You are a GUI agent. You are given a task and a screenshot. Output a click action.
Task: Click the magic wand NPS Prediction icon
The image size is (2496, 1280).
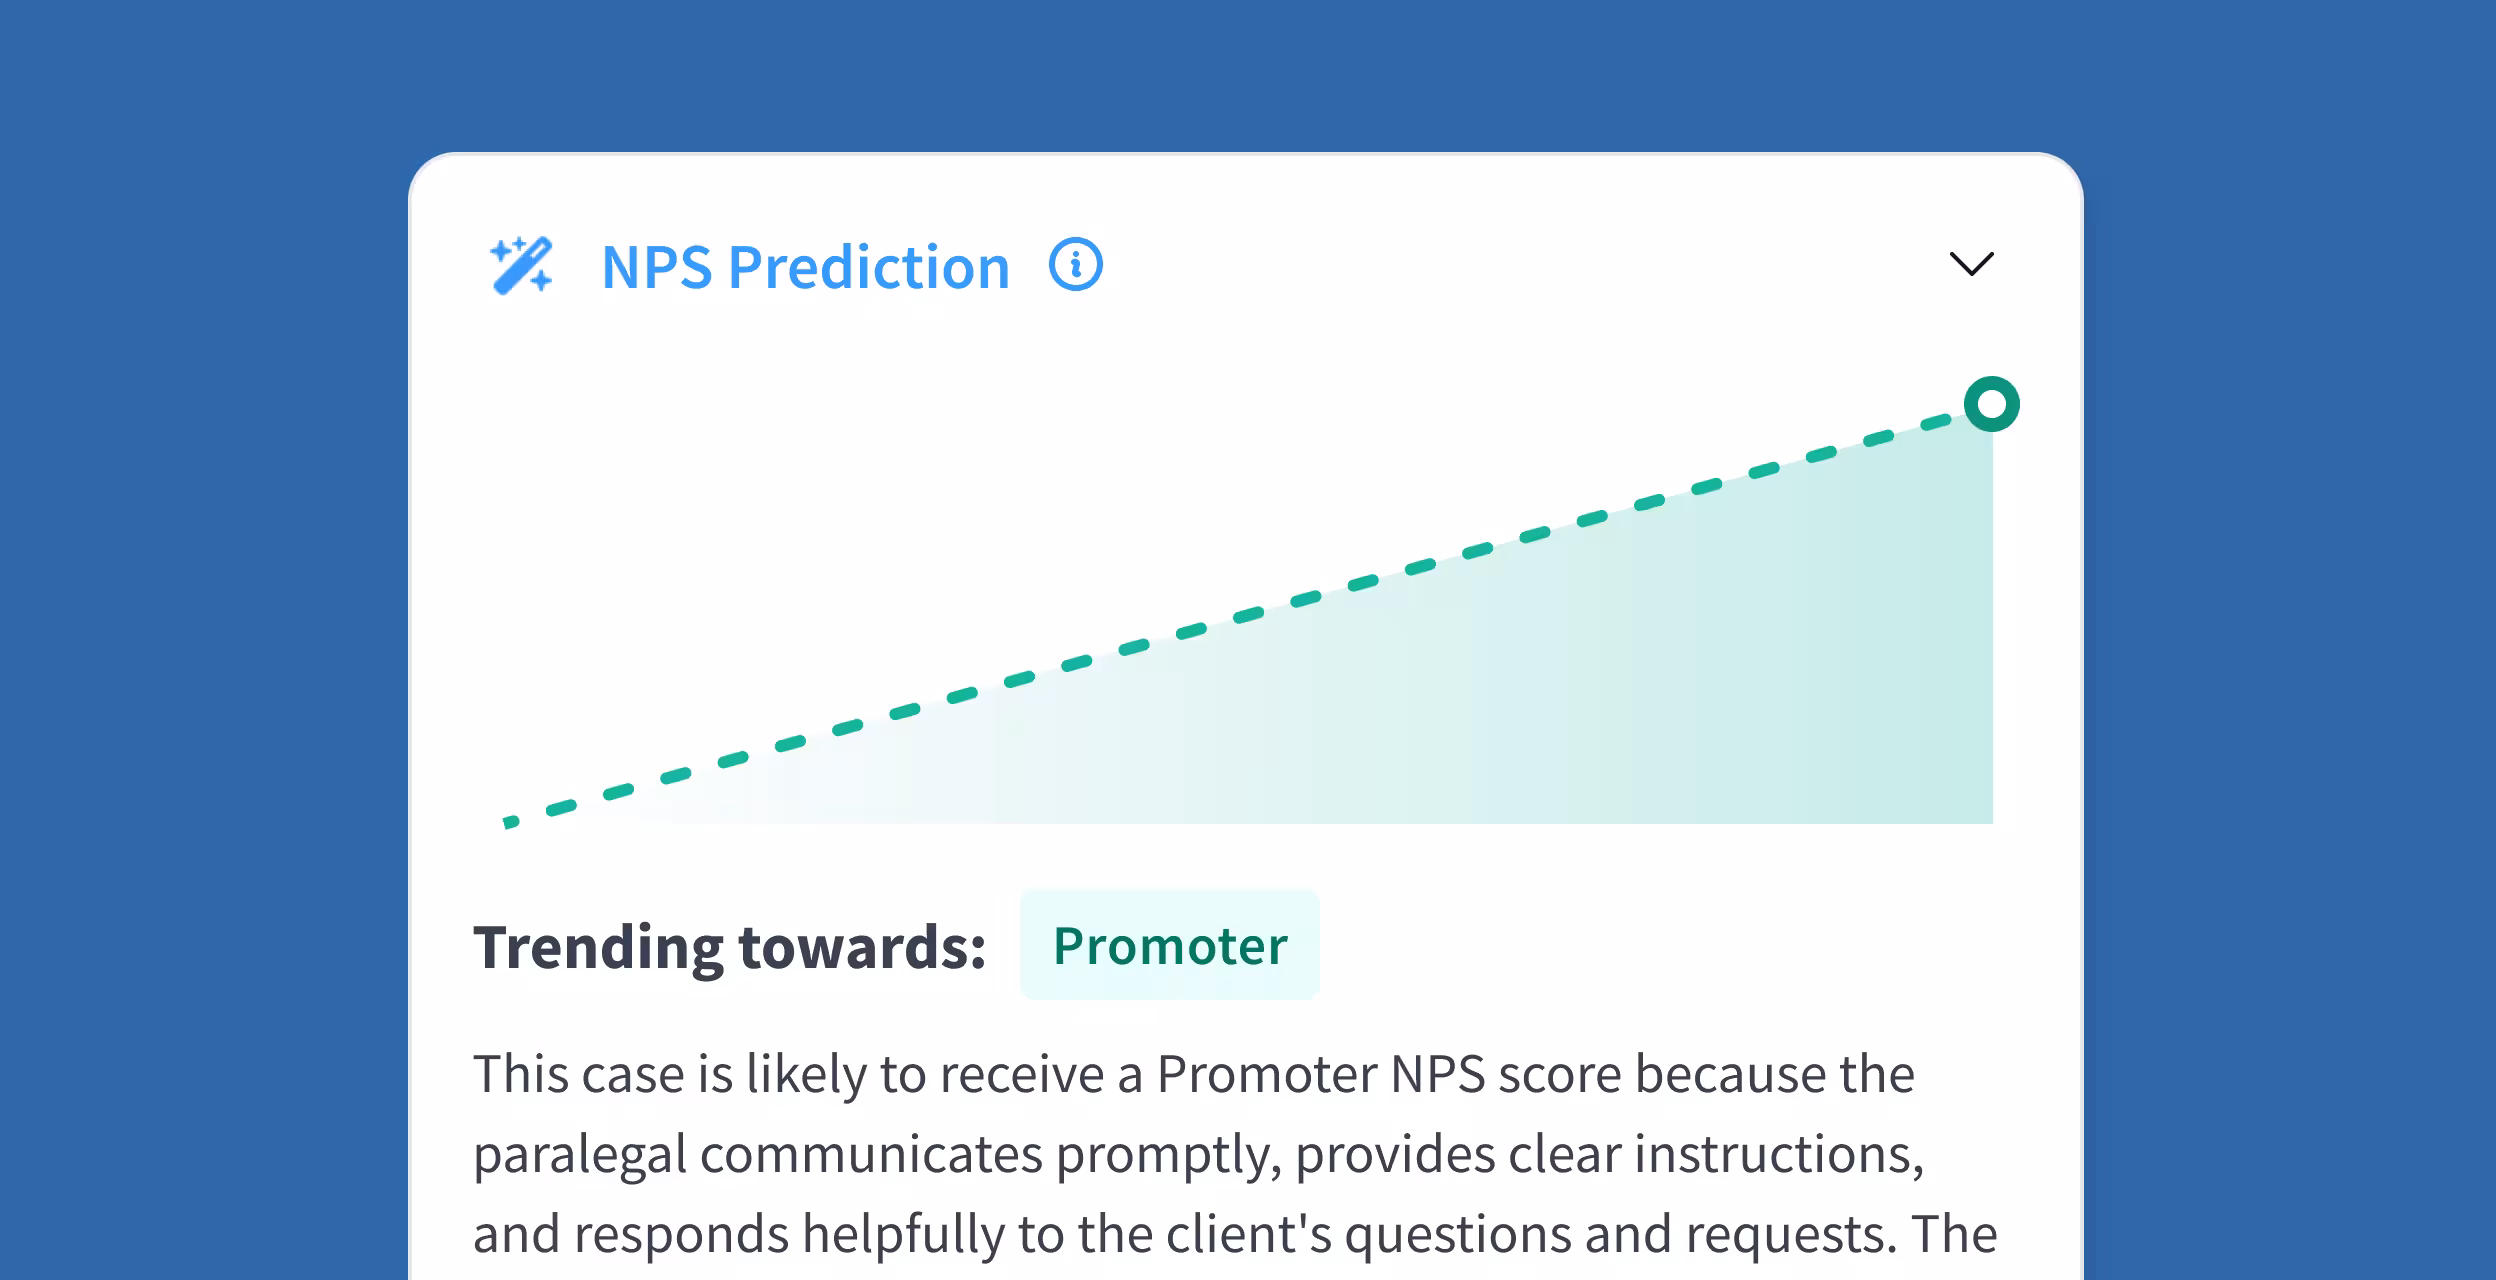(x=524, y=266)
